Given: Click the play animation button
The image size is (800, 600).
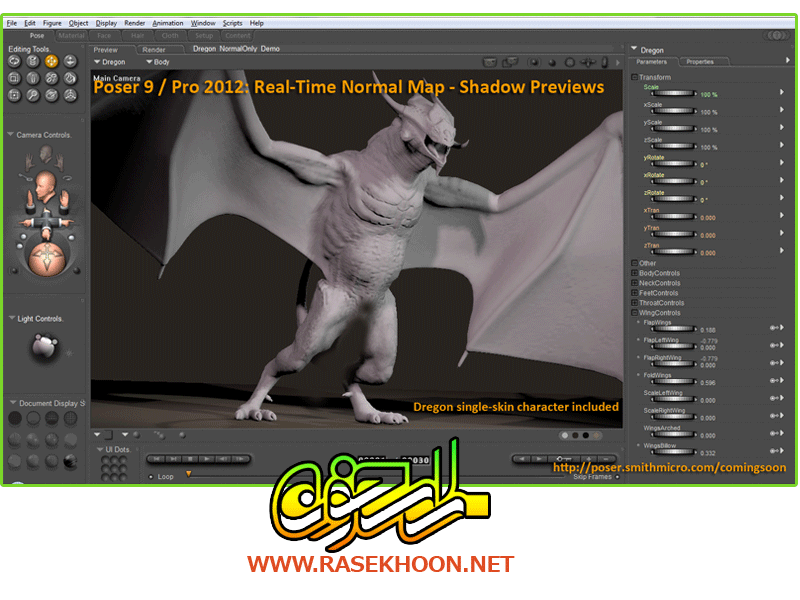Looking at the screenshot, I should (x=206, y=459).
